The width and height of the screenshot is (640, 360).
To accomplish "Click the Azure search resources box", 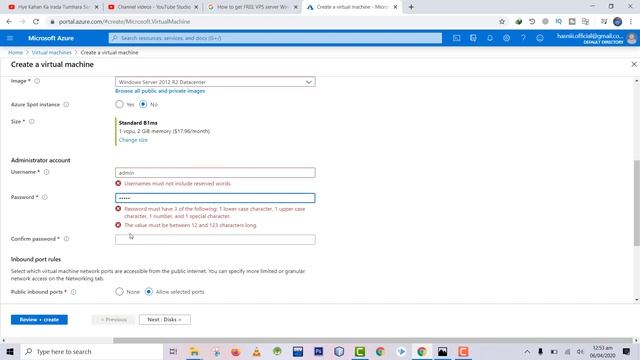I will [275, 38].
